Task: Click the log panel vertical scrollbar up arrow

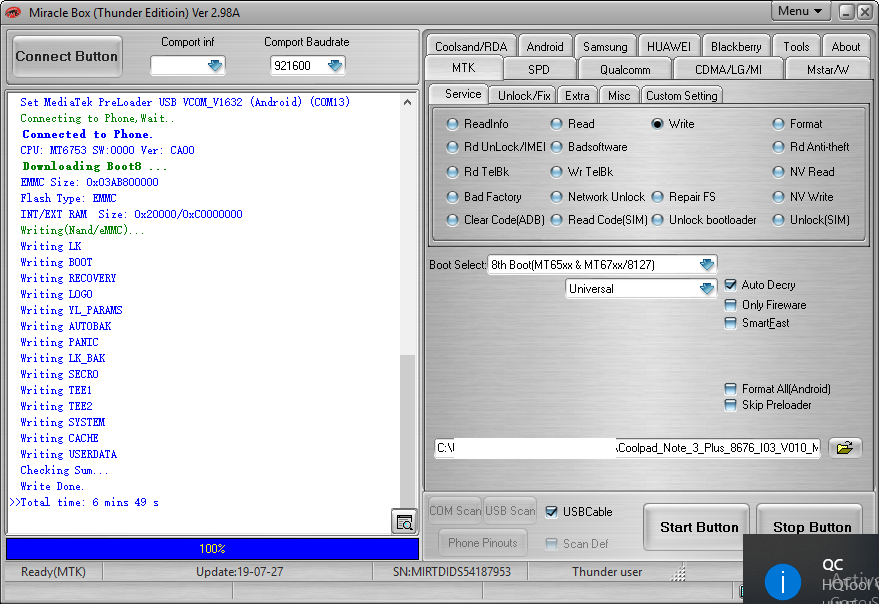Action: point(408,102)
